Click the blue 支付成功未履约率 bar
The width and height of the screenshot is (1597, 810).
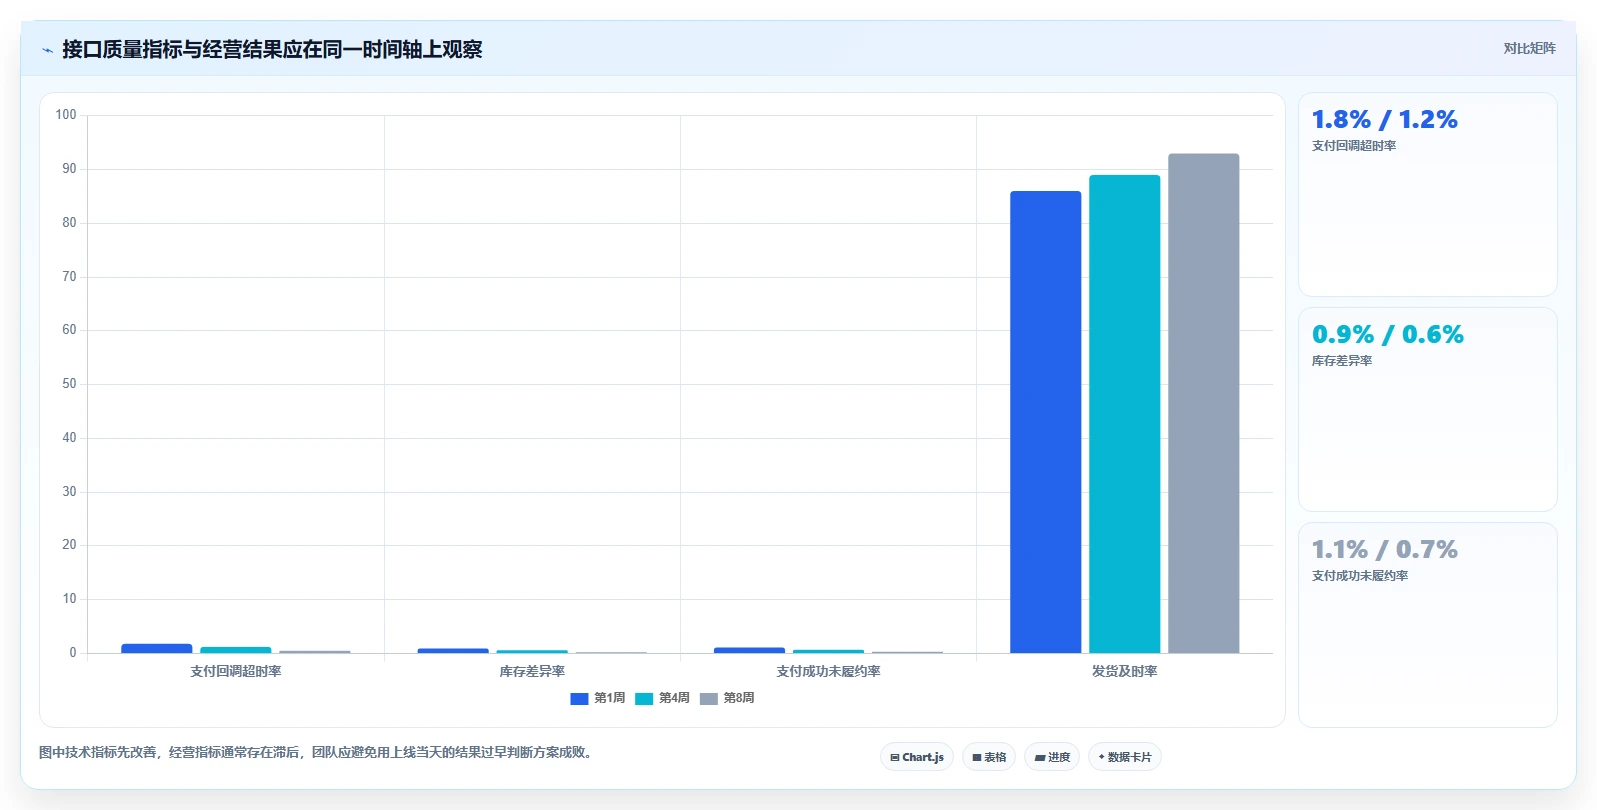coord(749,650)
